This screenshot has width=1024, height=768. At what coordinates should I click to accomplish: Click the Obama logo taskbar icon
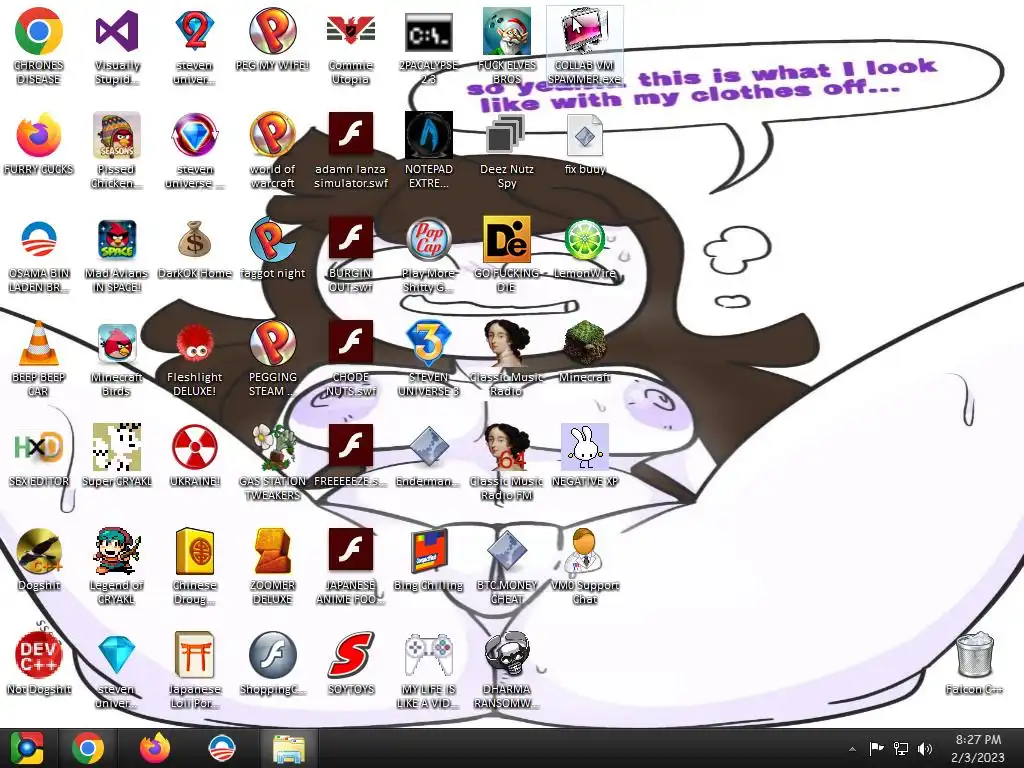(221, 748)
